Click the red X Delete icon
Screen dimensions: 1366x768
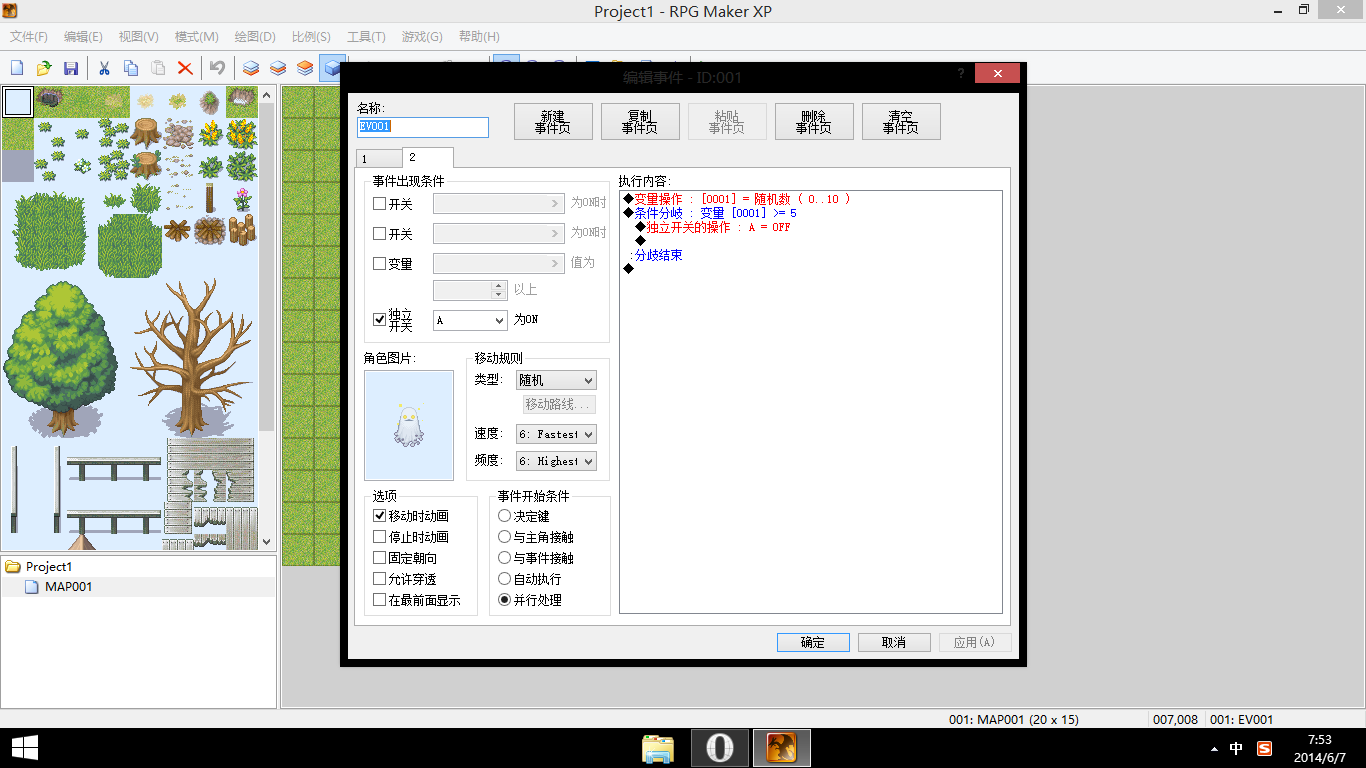pyautogui.click(x=185, y=68)
